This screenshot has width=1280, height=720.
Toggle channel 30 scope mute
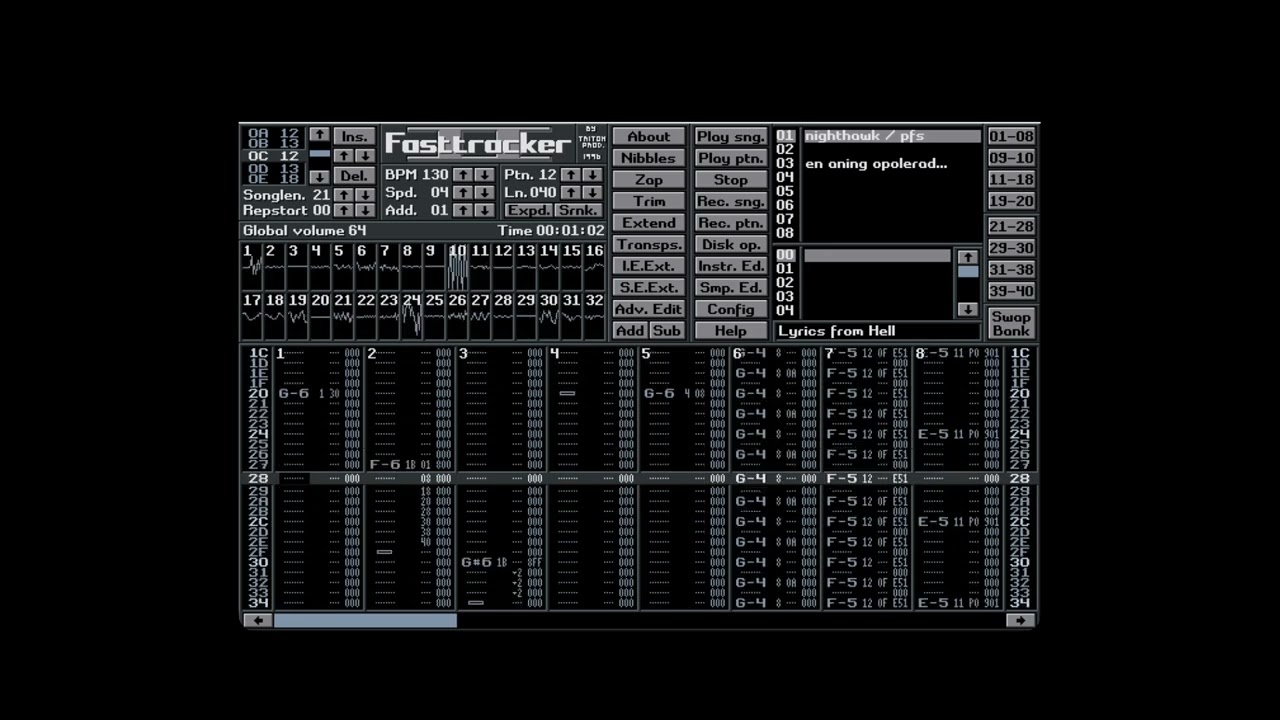548,315
